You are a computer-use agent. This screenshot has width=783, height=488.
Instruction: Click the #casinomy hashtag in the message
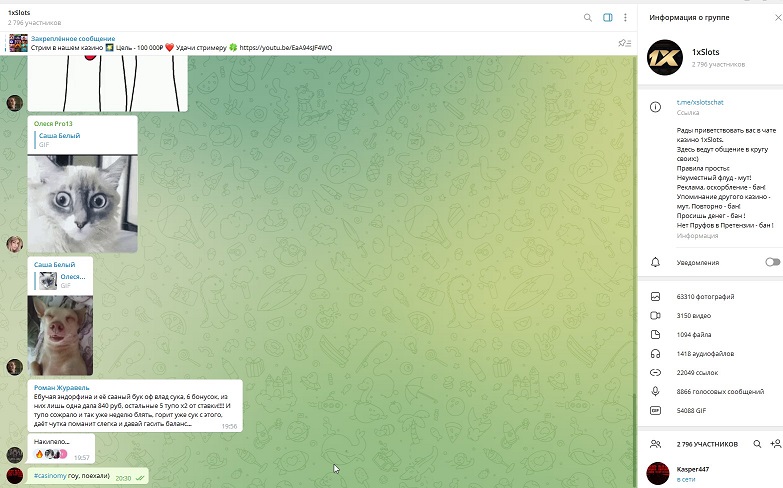click(50, 478)
